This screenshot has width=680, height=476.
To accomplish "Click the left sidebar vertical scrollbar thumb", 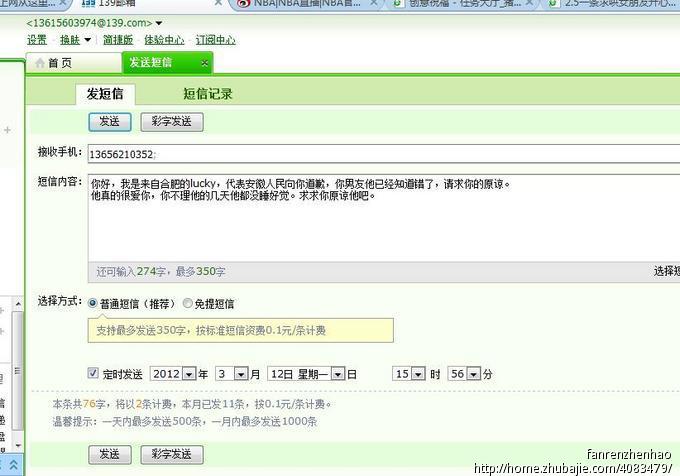I will click(17, 371).
